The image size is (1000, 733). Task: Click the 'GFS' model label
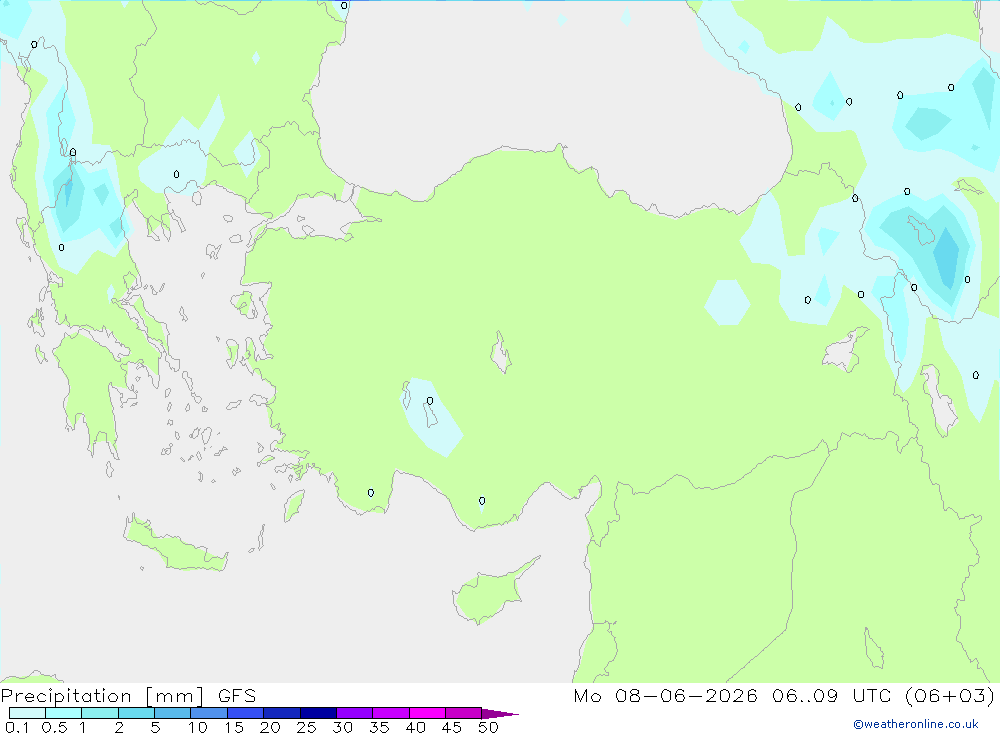(237, 696)
